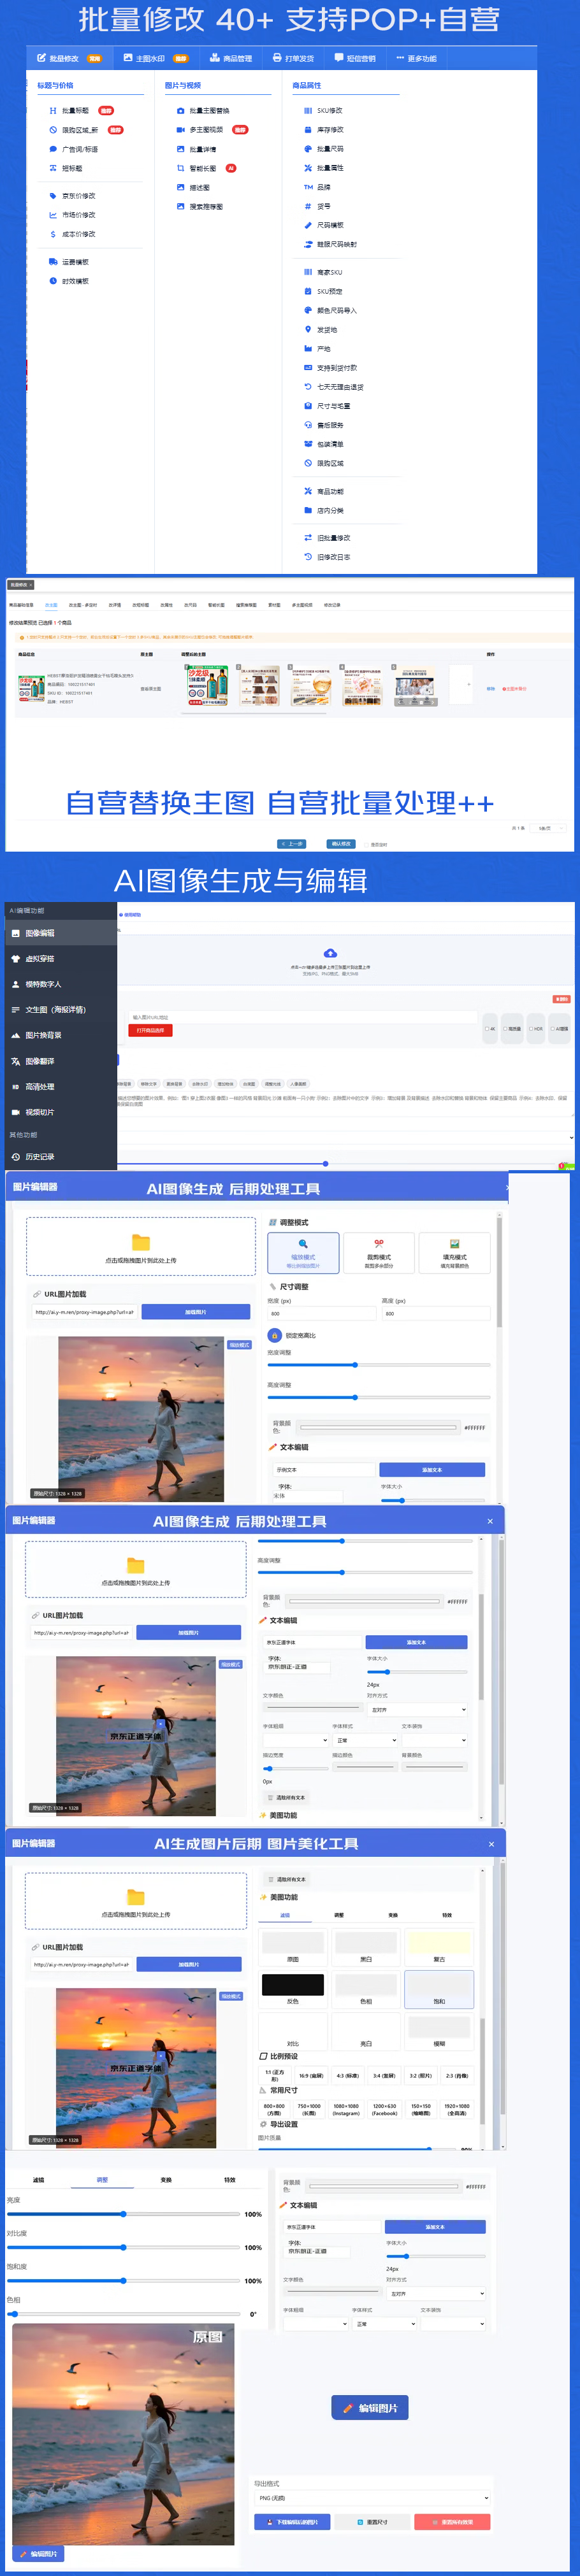Screen dimensions: 580x2576
Task: Open the 运费模板 truck item
Action: pyautogui.click(x=69, y=262)
